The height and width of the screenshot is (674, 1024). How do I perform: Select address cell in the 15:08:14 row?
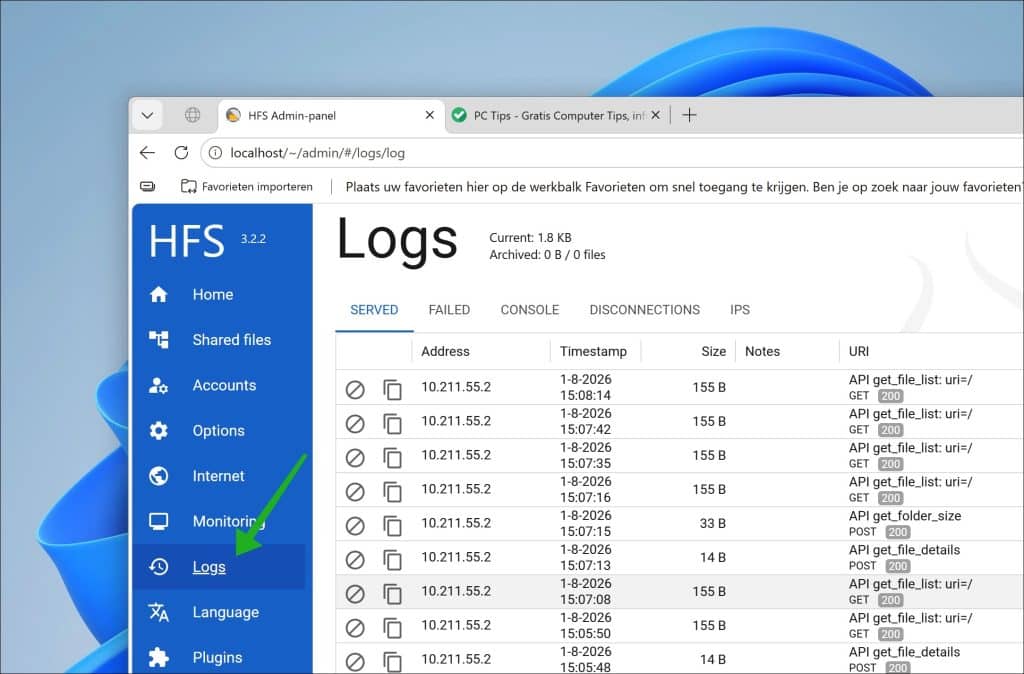pos(456,387)
